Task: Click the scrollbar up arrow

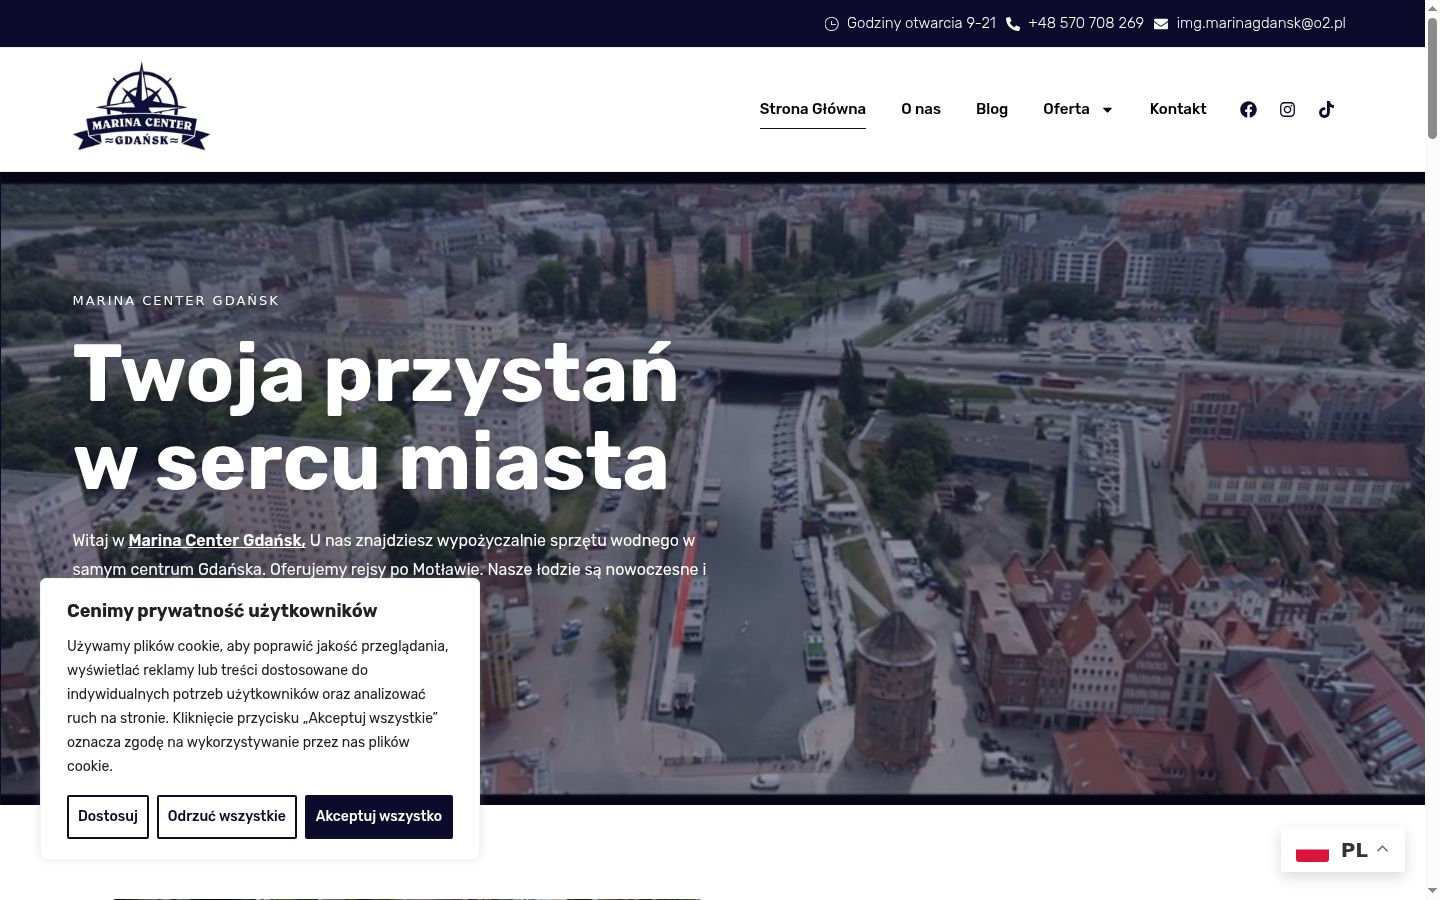Action: point(1432,8)
